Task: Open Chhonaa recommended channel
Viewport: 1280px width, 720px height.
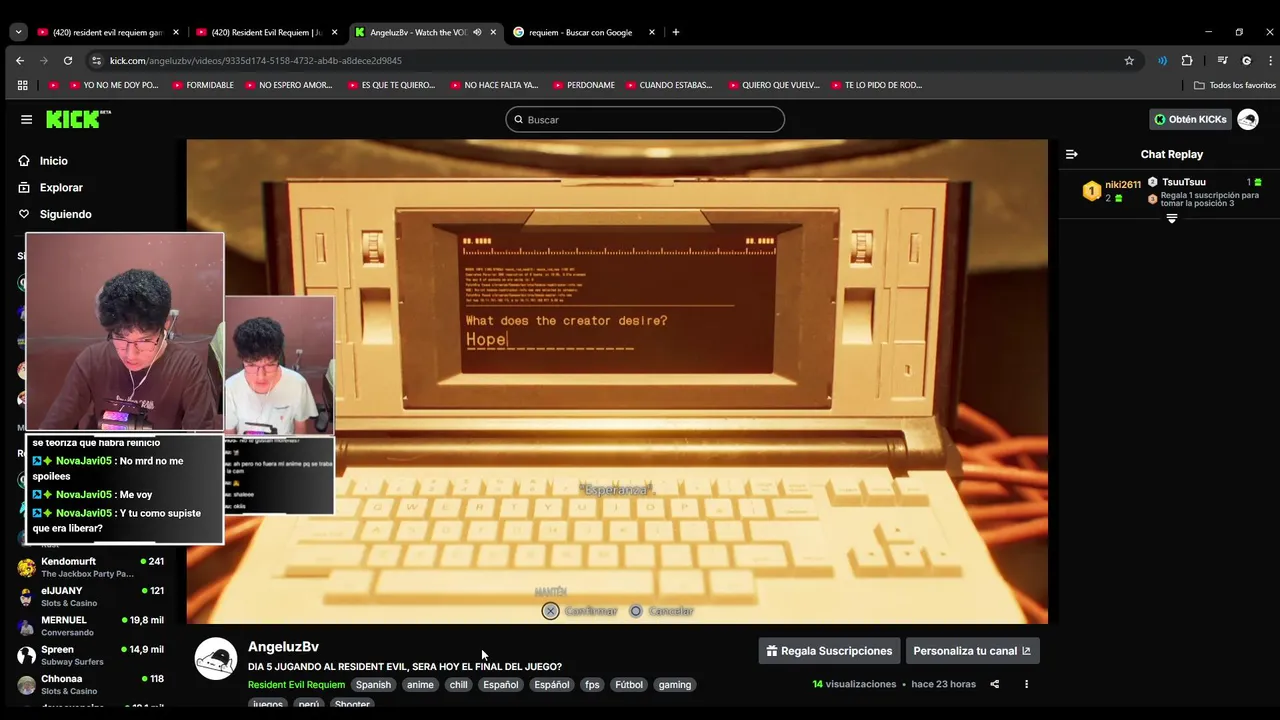Action: tap(90, 685)
